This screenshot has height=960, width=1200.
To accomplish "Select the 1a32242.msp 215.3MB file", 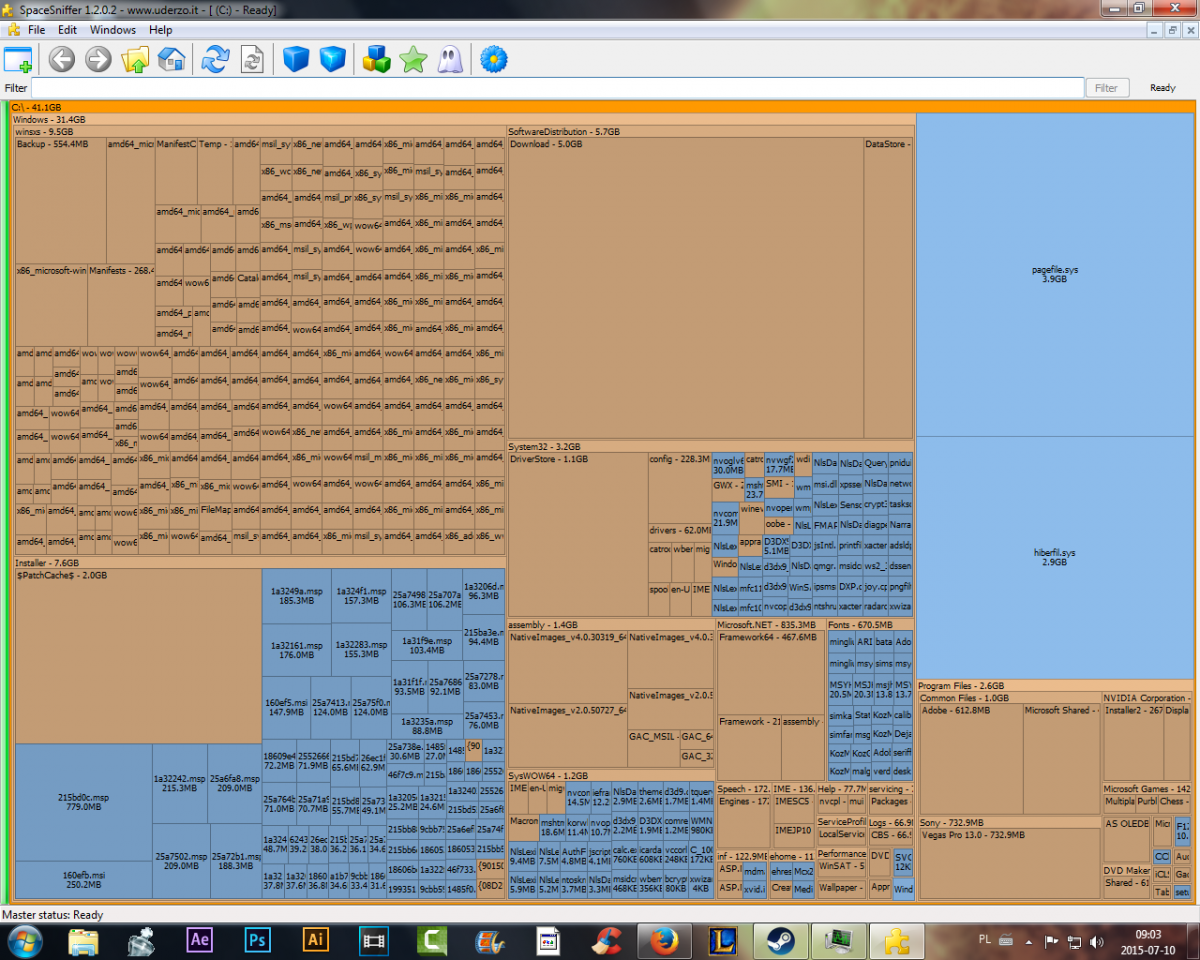I will pyautogui.click(x=179, y=783).
